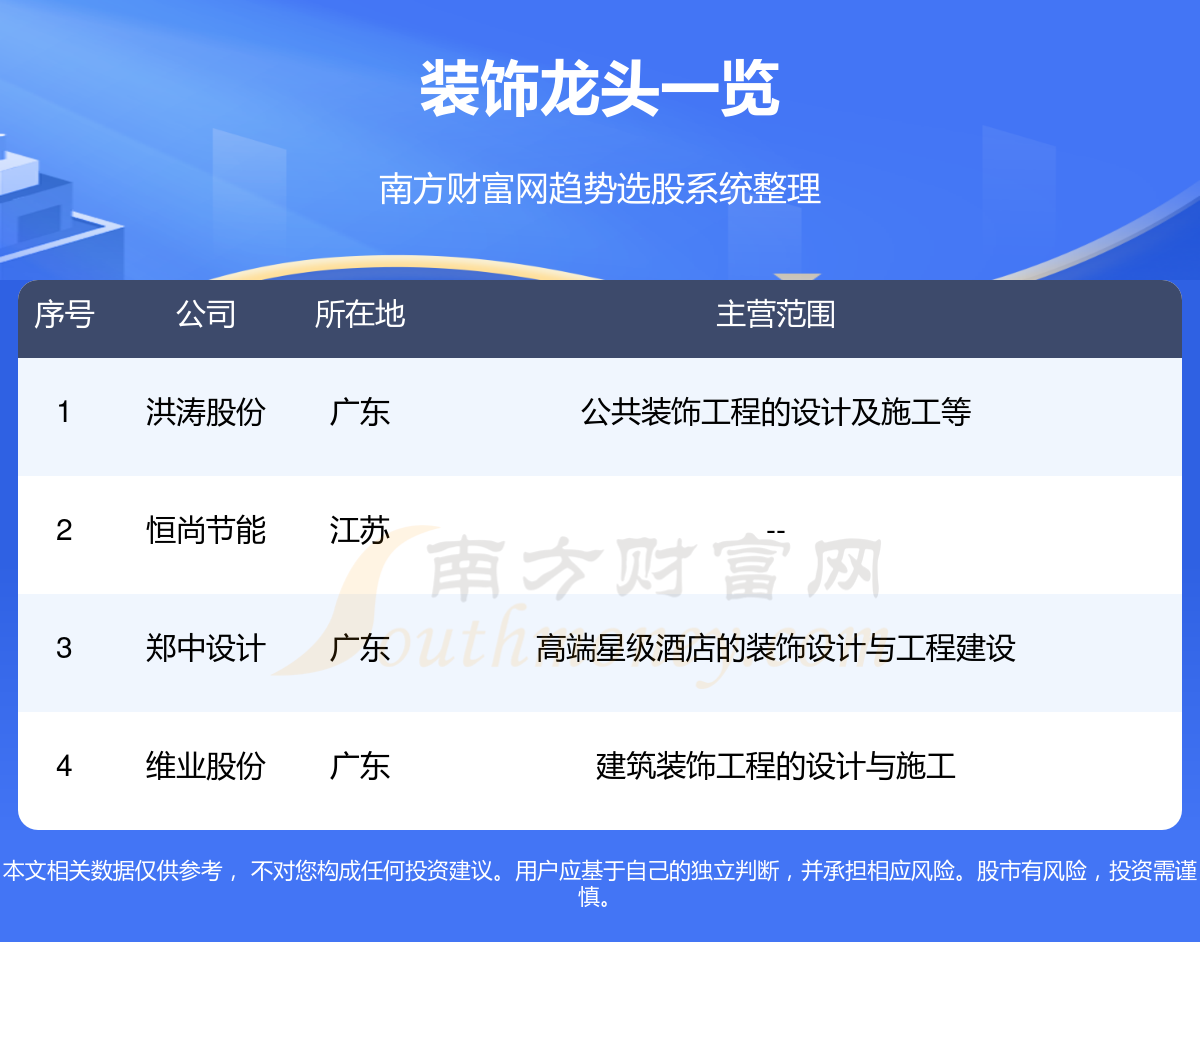The width and height of the screenshot is (1200, 1050).
Task: Click the 主营范围 column header
Action: coord(776,314)
